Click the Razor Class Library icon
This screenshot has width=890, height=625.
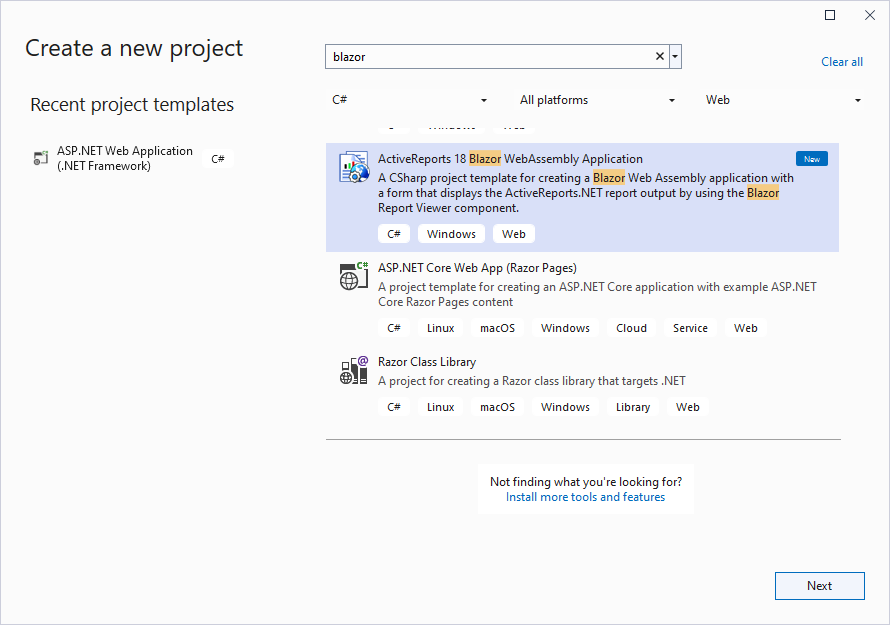pyautogui.click(x=354, y=370)
